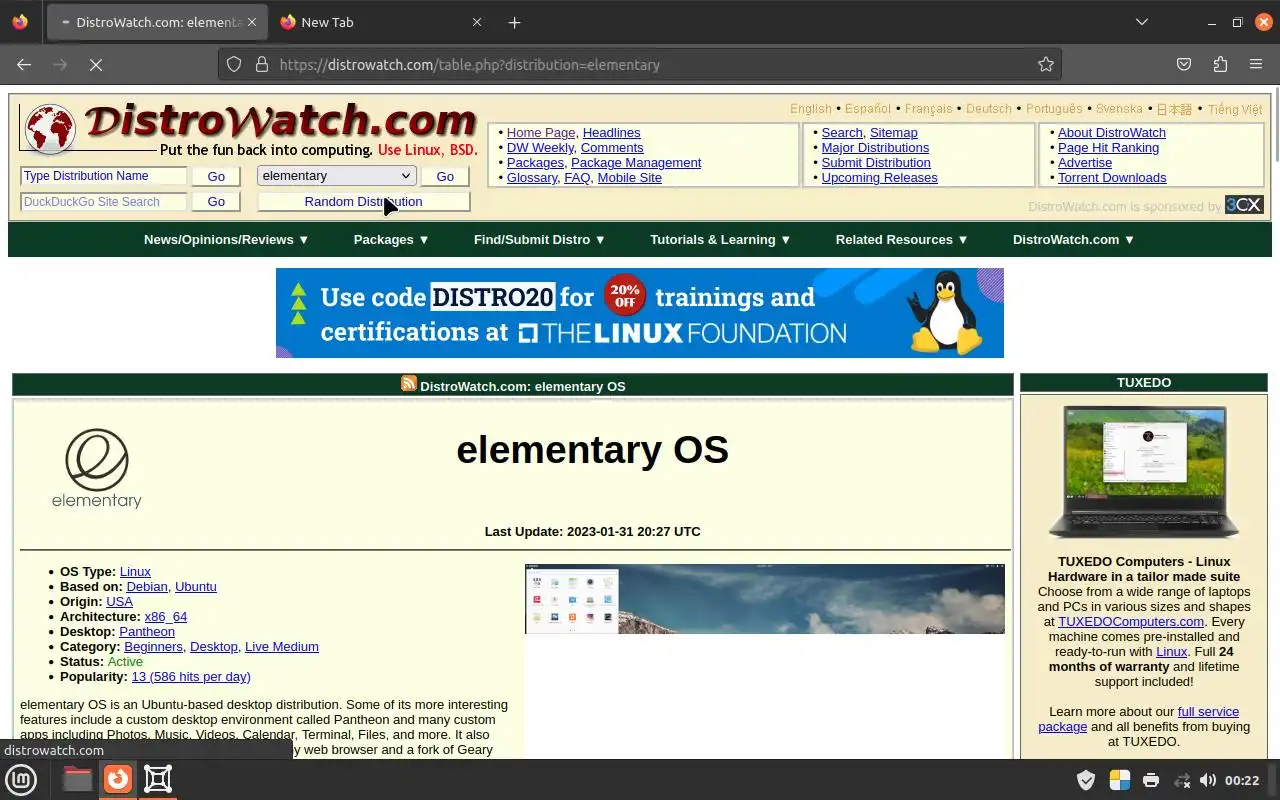Click the volume speaker tray icon
The image size is (1280, 800).
pos(1208,780)
